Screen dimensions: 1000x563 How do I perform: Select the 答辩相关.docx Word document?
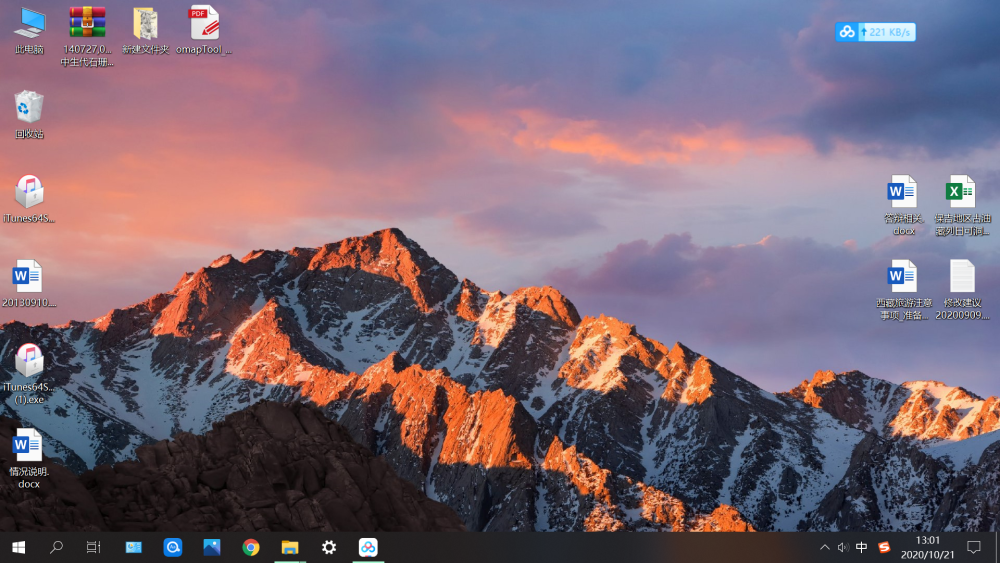pyautogui.click(x=904, y=205)
